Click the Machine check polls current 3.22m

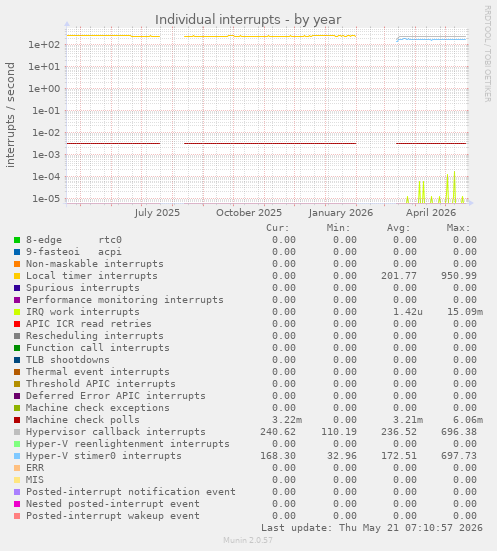click(x=287, y=420)
